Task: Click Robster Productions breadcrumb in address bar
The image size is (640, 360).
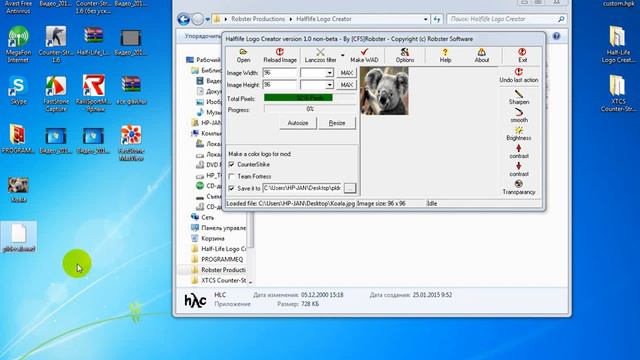Action: (x=258, y=19)
